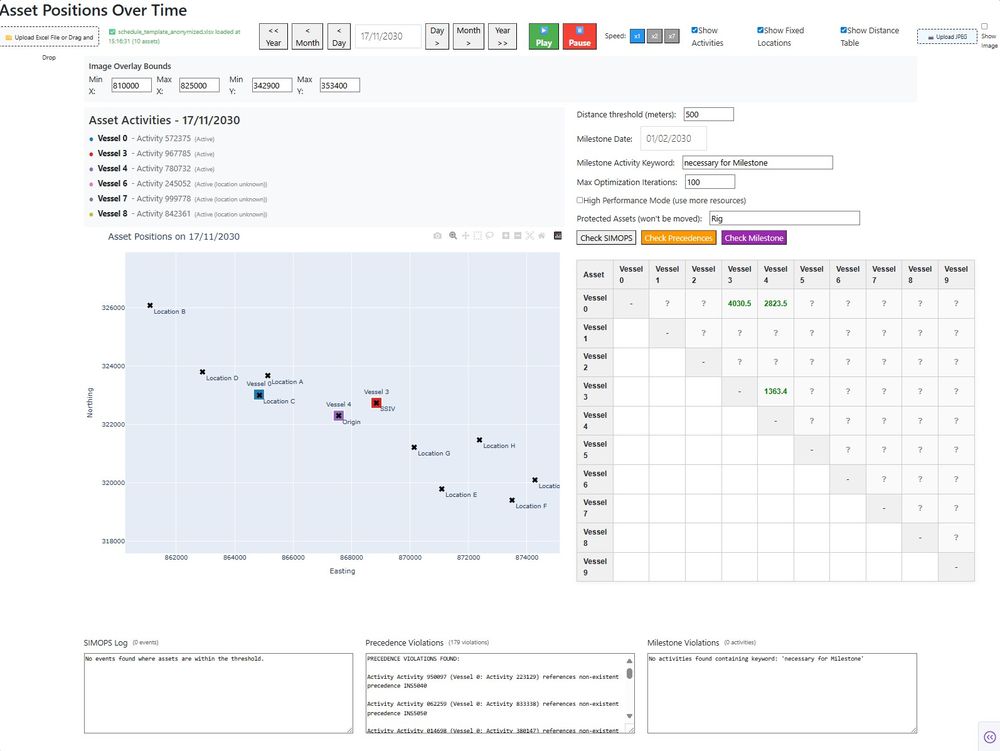
Task: Click the Max X bounds input field
Action: (199, 85)
